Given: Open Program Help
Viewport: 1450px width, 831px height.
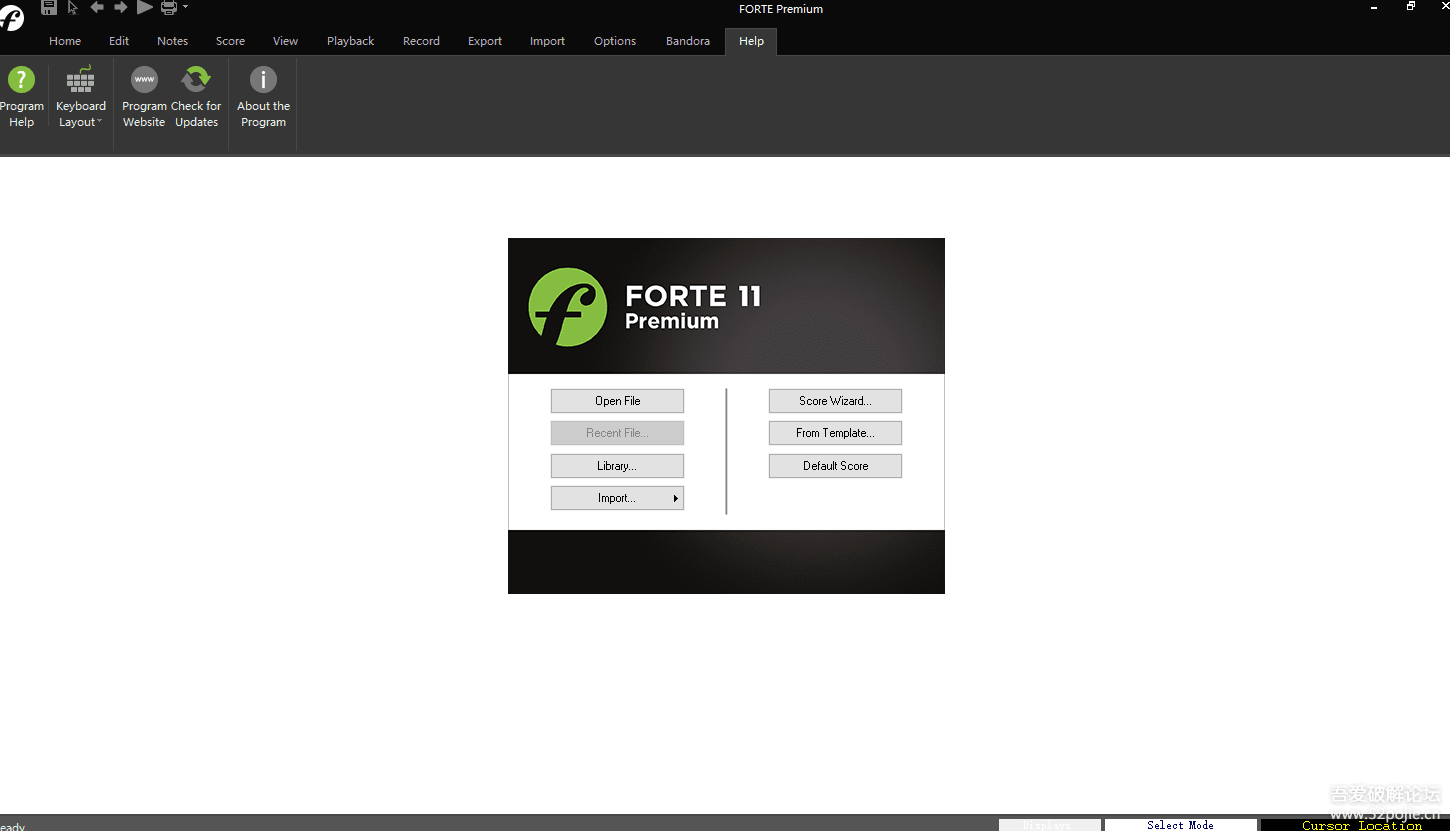Looking at the screenshot, I should (21, 97).
